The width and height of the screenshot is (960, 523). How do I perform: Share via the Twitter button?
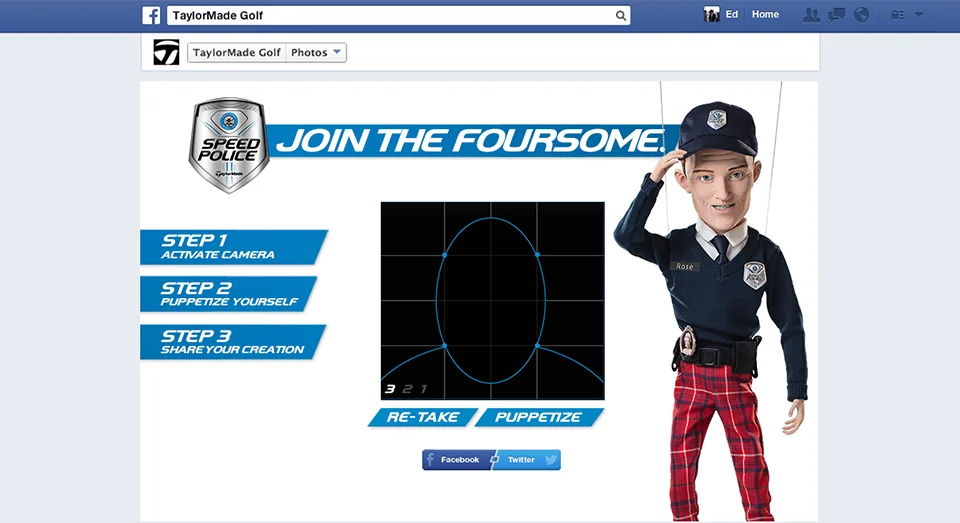click(x=526, y=460)
